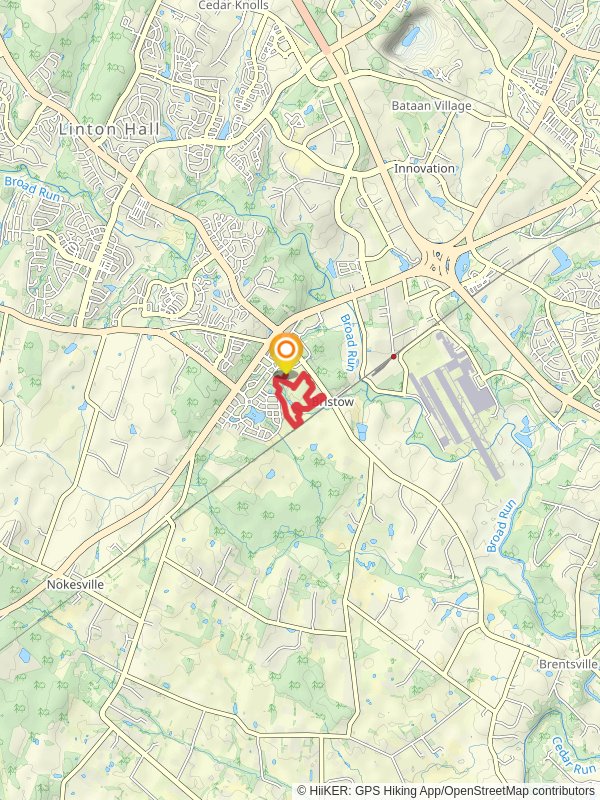600x800 pixels.
Task: Click the Innovation place label
Action: (x=424, y=168)
